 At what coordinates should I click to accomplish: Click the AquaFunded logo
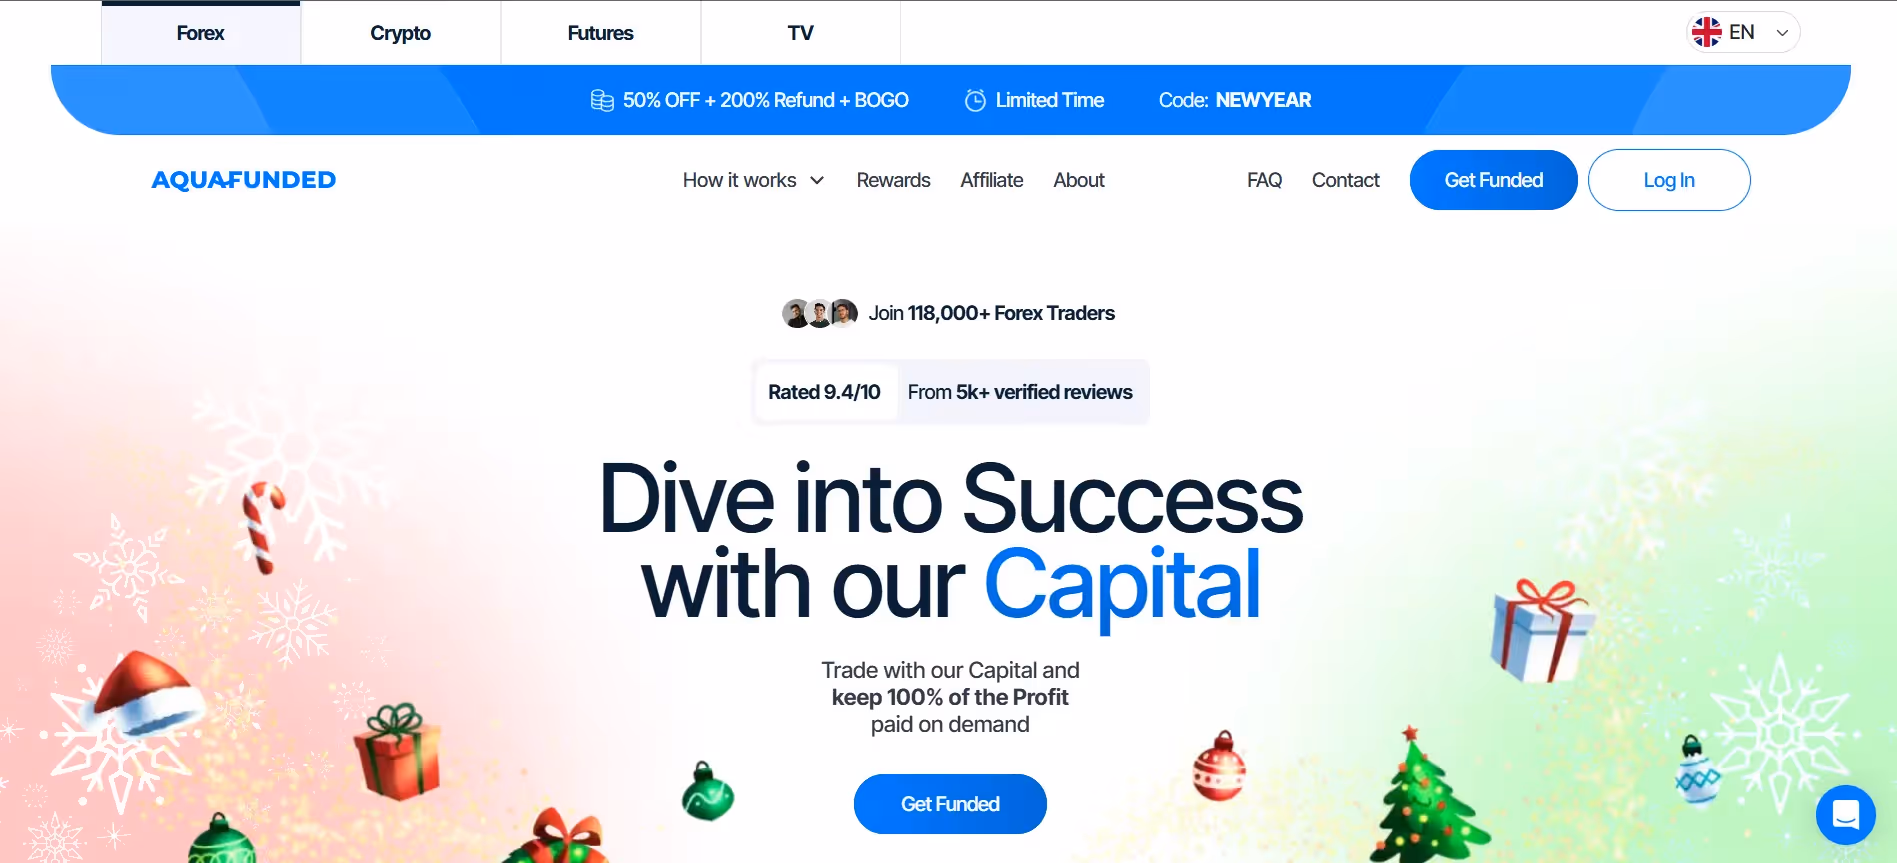point(243,180)
